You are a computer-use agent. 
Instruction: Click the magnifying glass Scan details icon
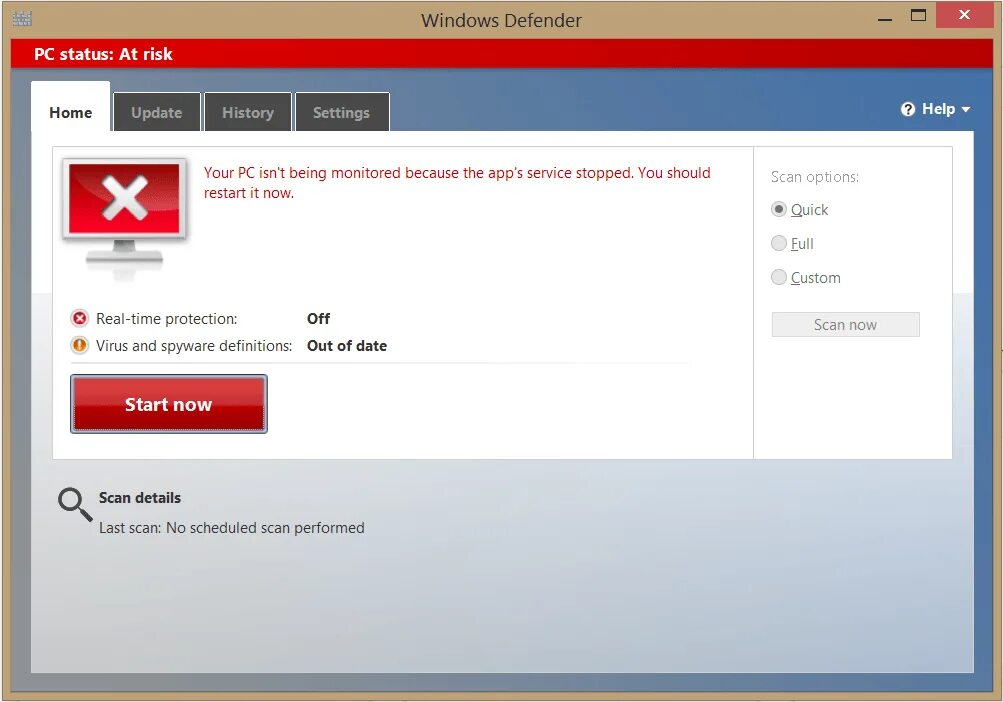[x=75, y=504]
